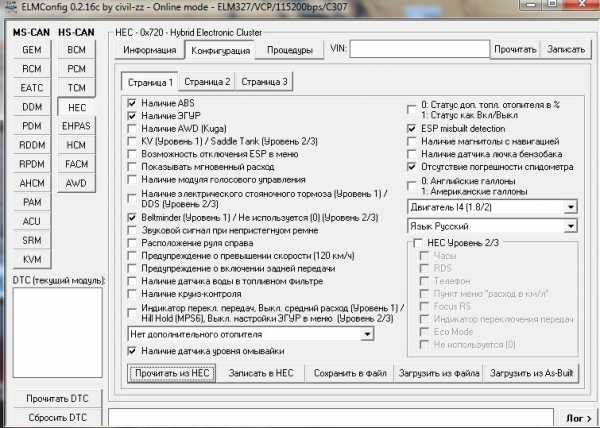Click the Сбросить DTC button

click(57, 417)
